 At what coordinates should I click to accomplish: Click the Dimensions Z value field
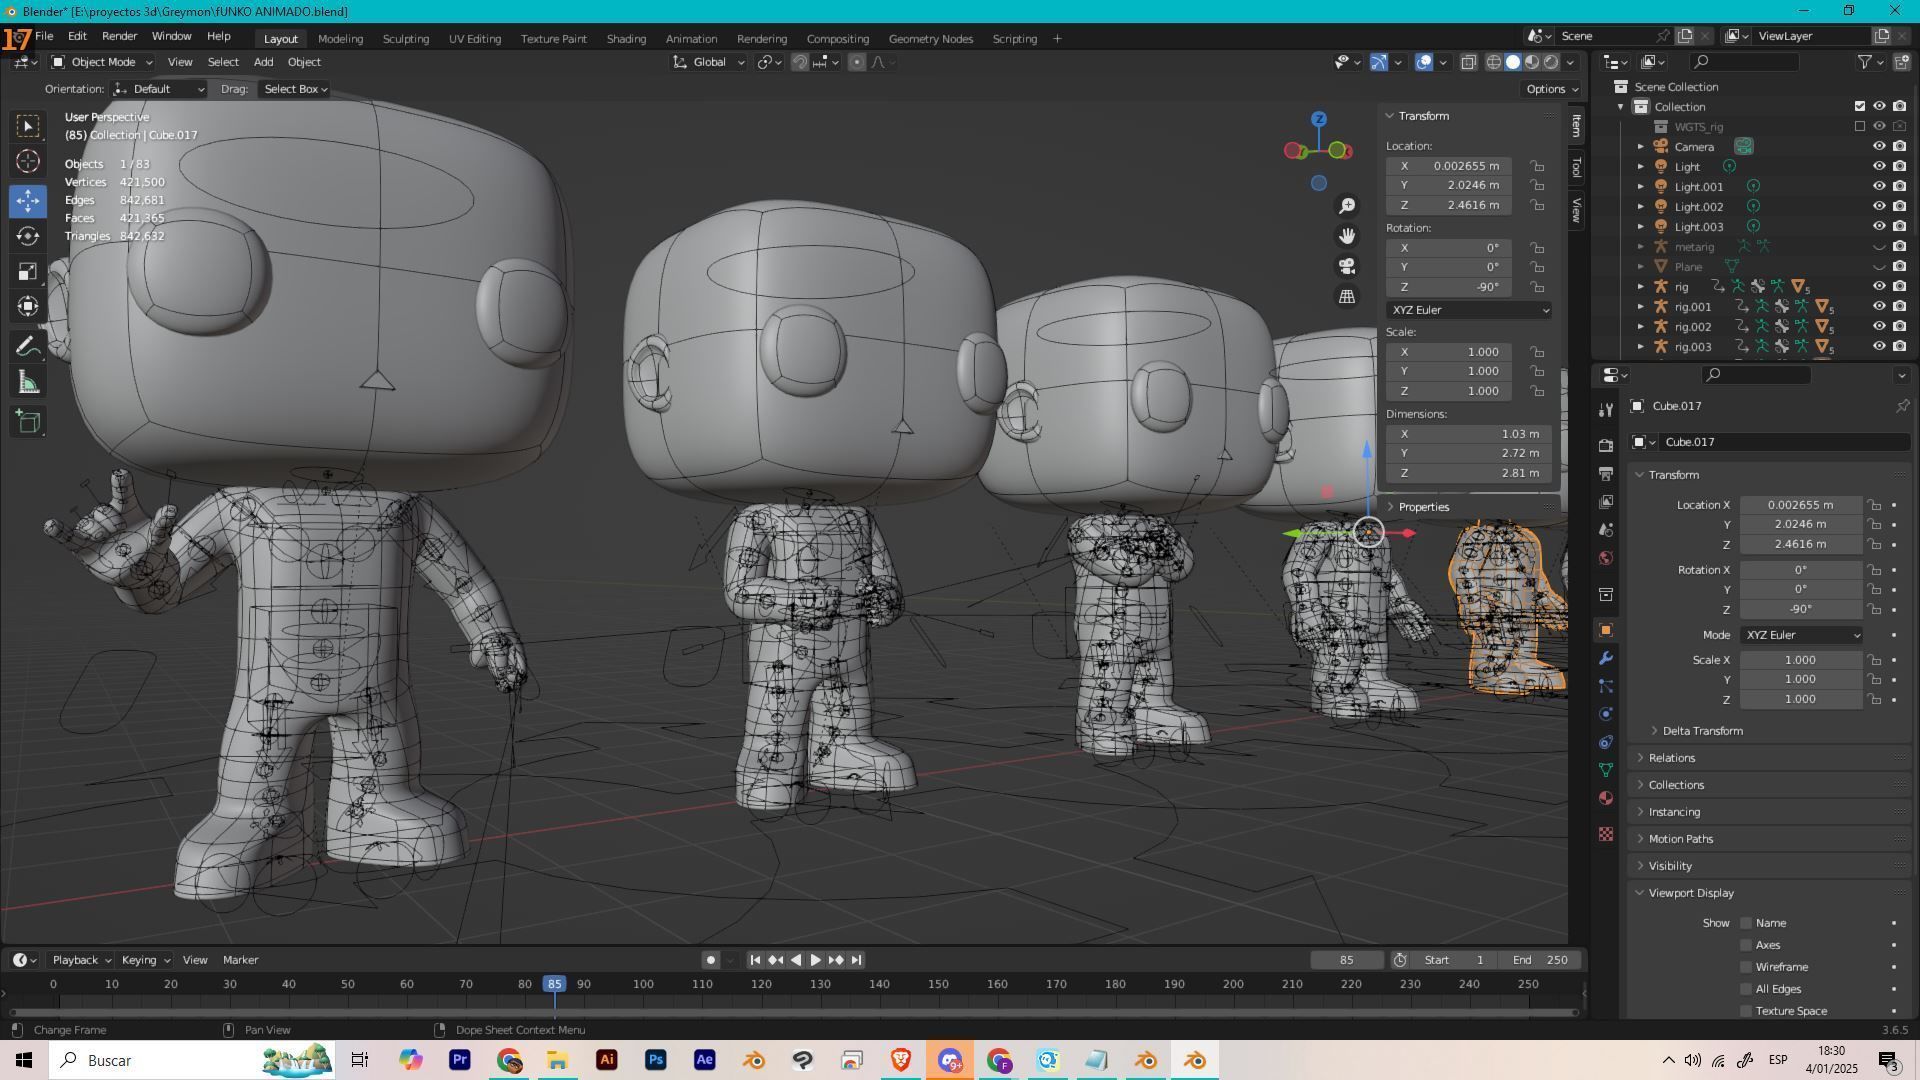1468,473
